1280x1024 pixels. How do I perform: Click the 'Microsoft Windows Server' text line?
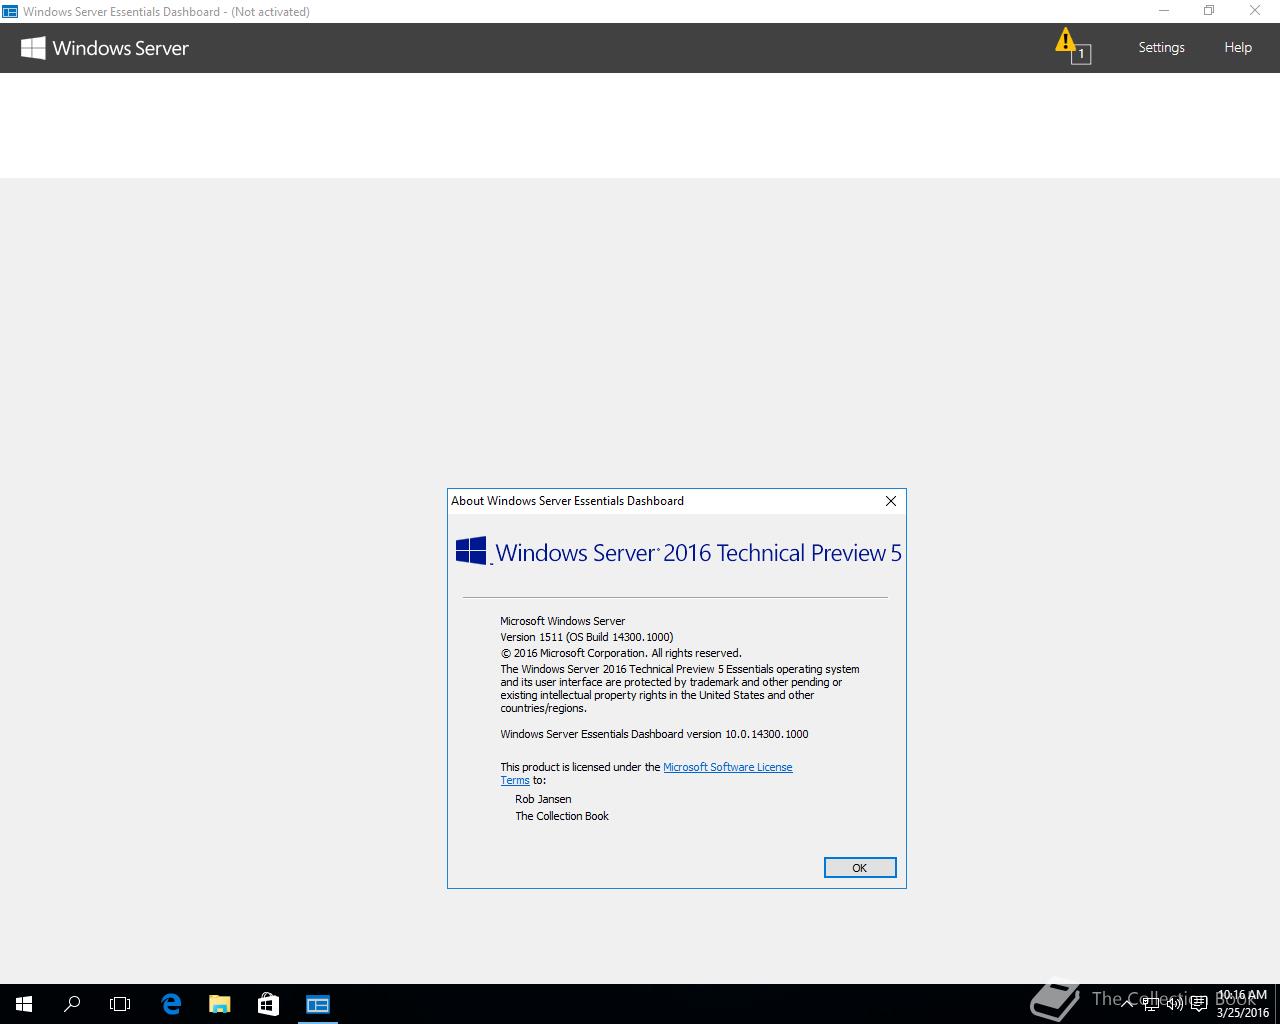coord(563,621)
